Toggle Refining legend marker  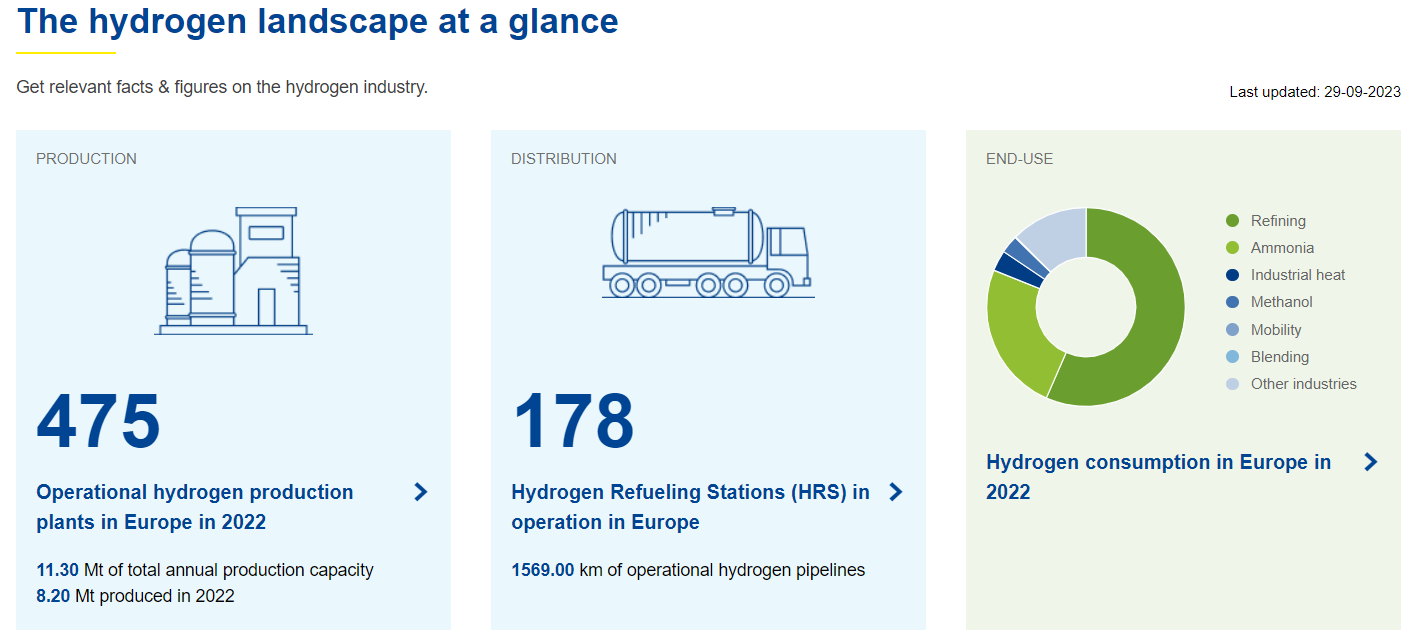[x=1232, y=221]
